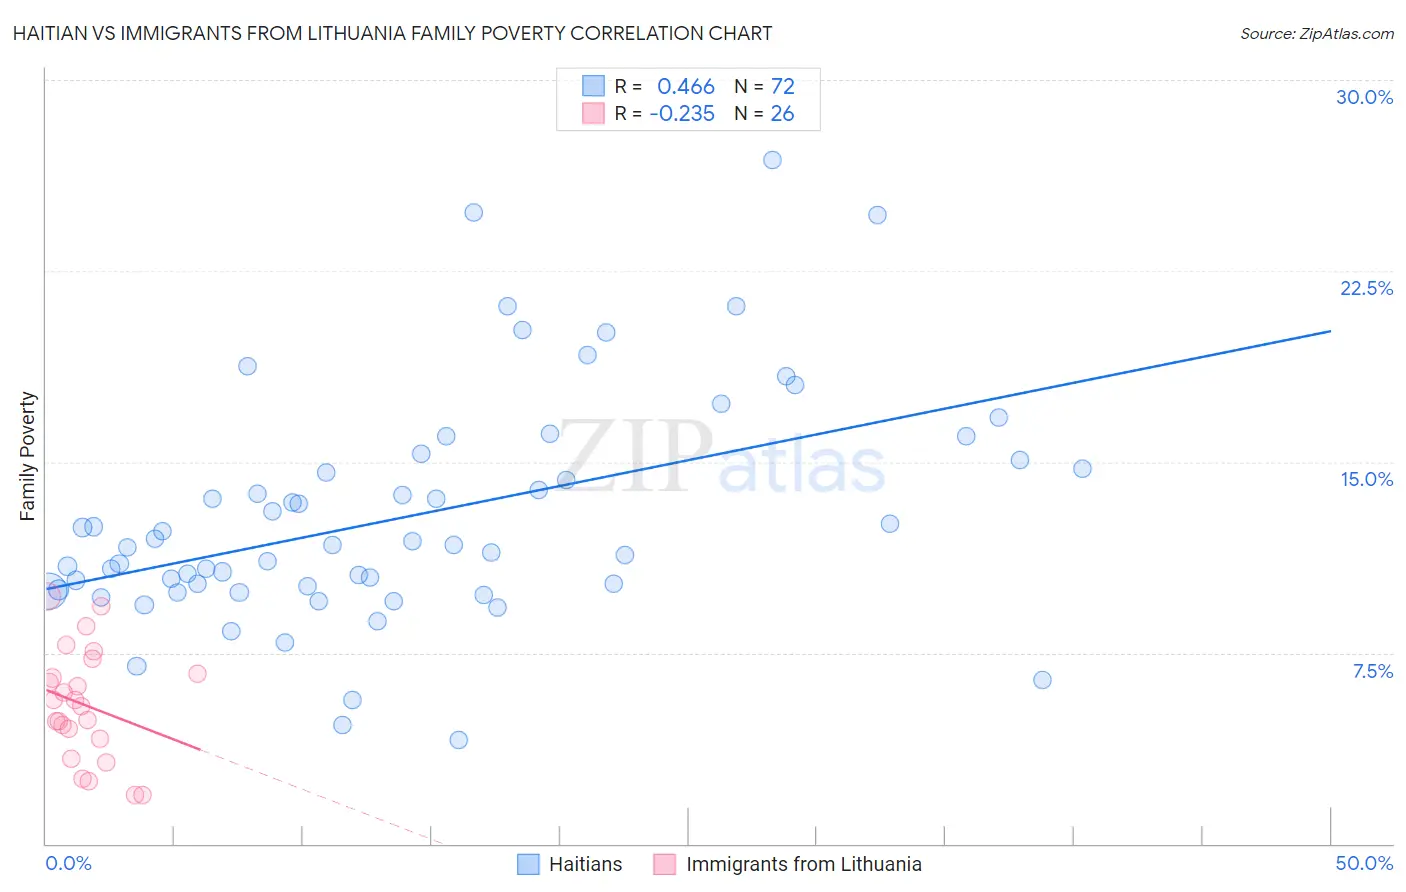Image resolution: width=1406 pixels, height=892 pixels.
Task: Click the pink swatch in the R = -0.235 stats box
Action: pos(594,113)
